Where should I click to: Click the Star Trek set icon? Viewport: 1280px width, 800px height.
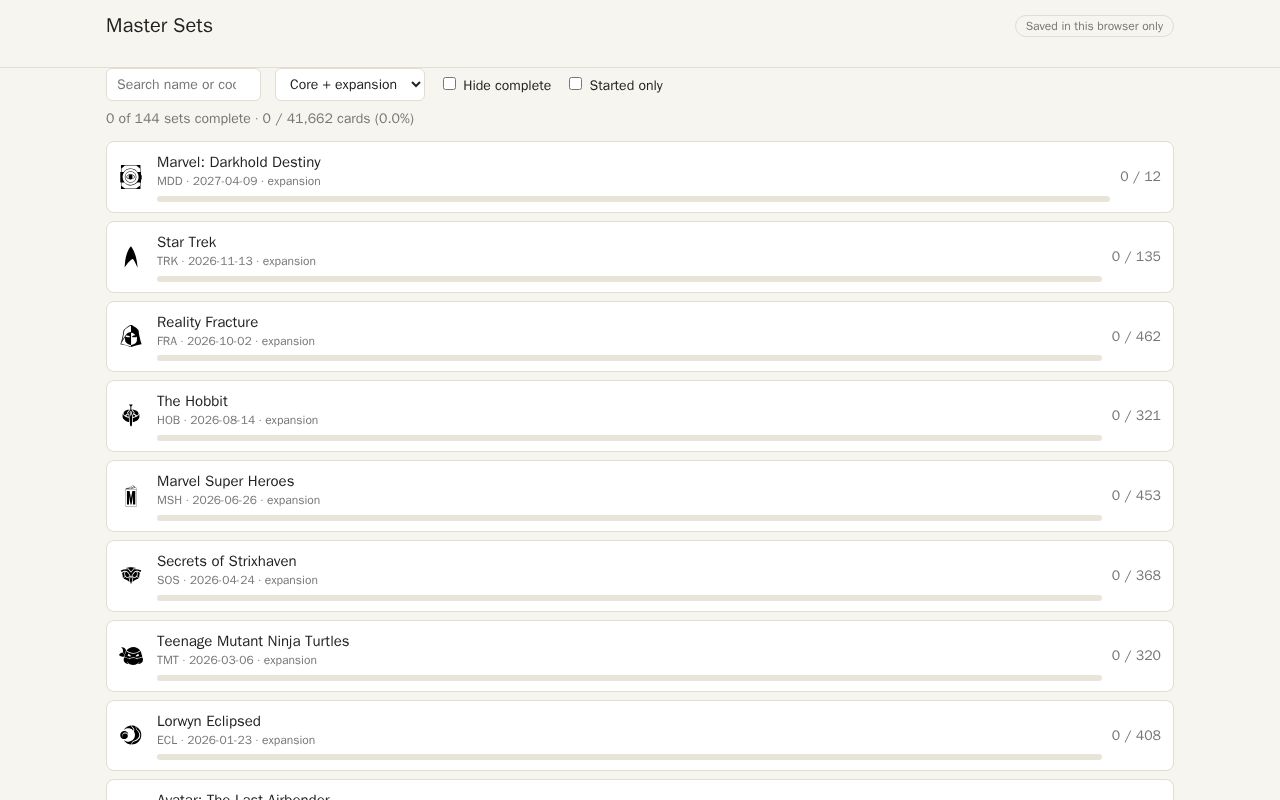[131, 257]
